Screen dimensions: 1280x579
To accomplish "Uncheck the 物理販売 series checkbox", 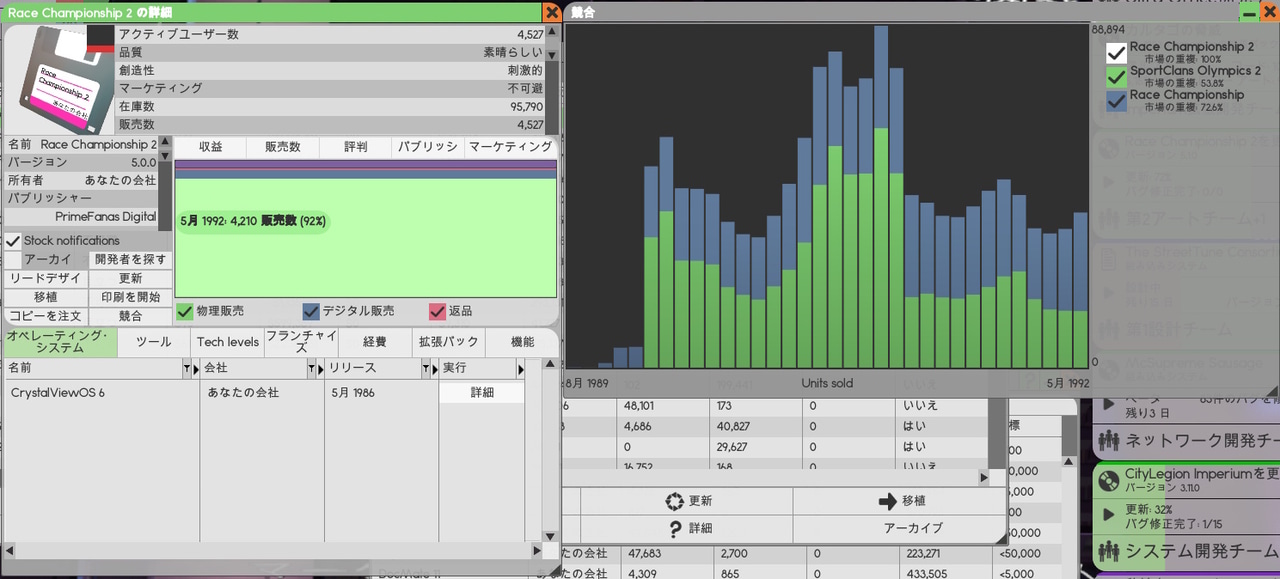I will click(x=185, y=311).
